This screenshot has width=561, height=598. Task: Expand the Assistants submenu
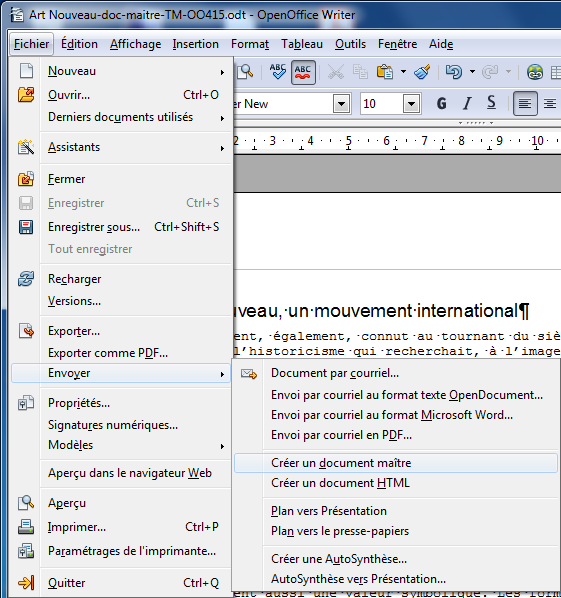tap(121, 147)
